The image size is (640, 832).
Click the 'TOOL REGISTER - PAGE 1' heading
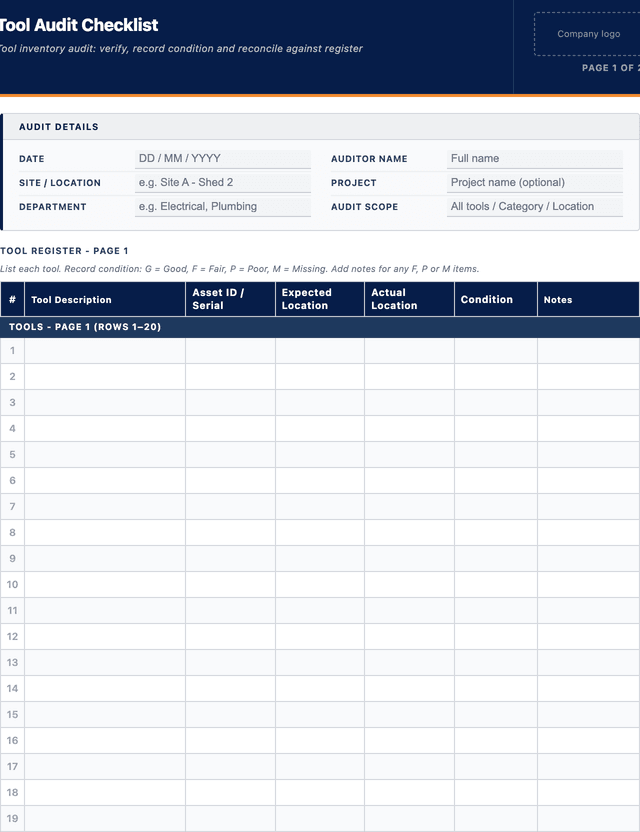coord(64,250)
